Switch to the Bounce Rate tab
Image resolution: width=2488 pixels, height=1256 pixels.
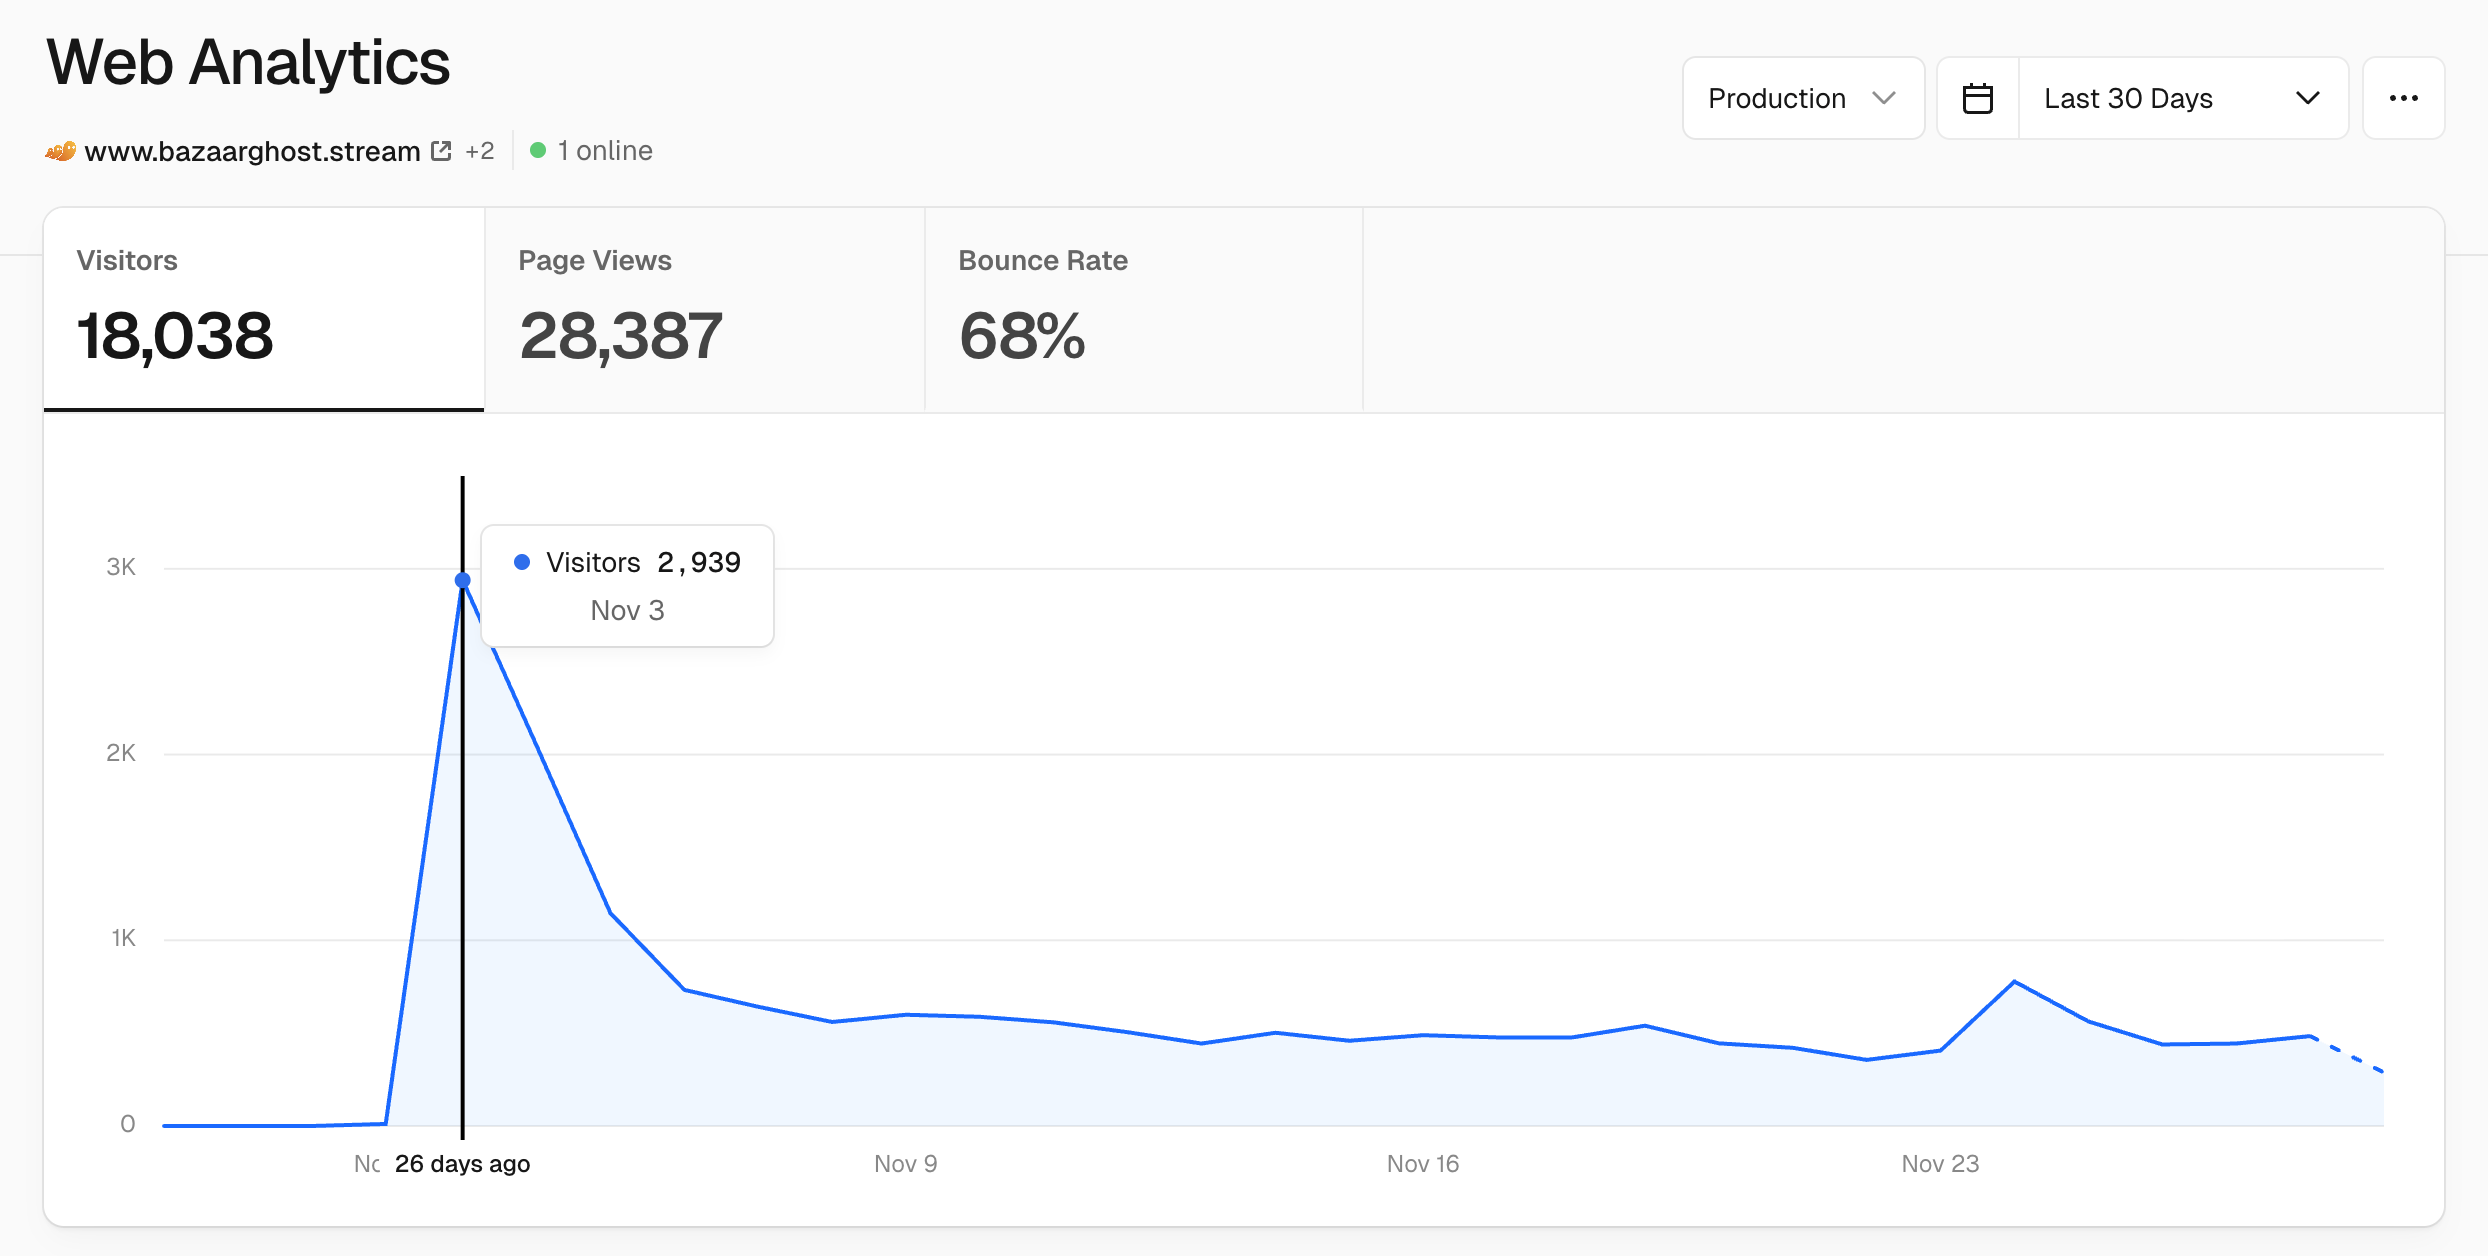[1143, 309]
